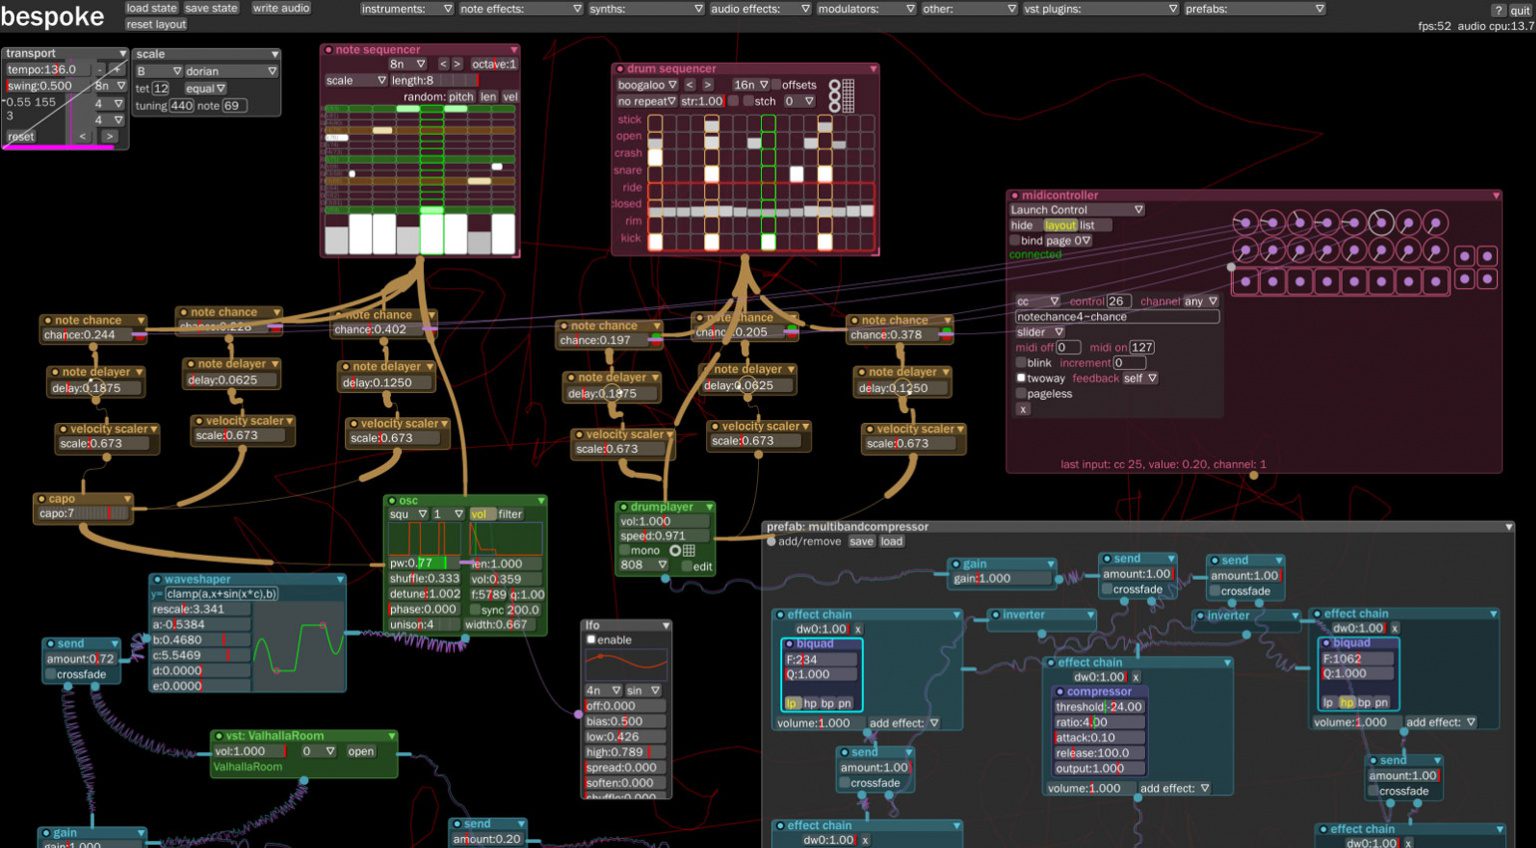
Task: Click the drum sequencer grid layout icon
Action: [x=848, y=95]
